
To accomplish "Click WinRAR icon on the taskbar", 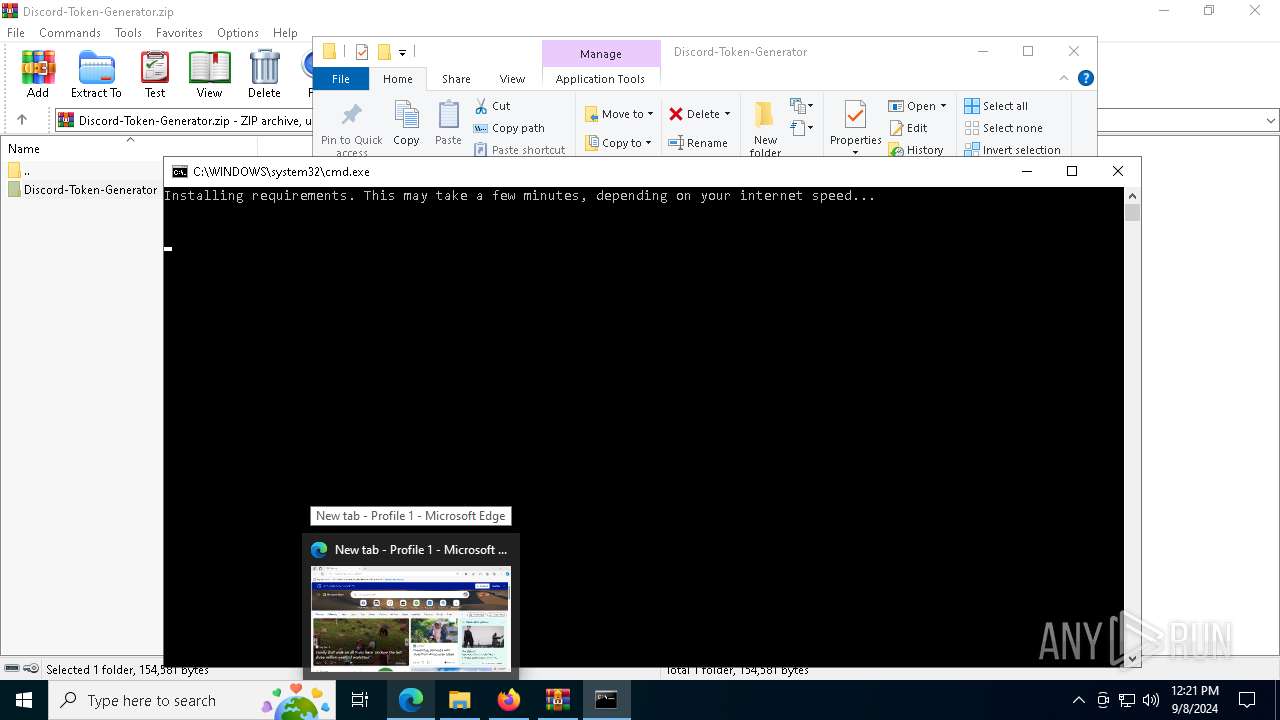I will click(558, 700).
